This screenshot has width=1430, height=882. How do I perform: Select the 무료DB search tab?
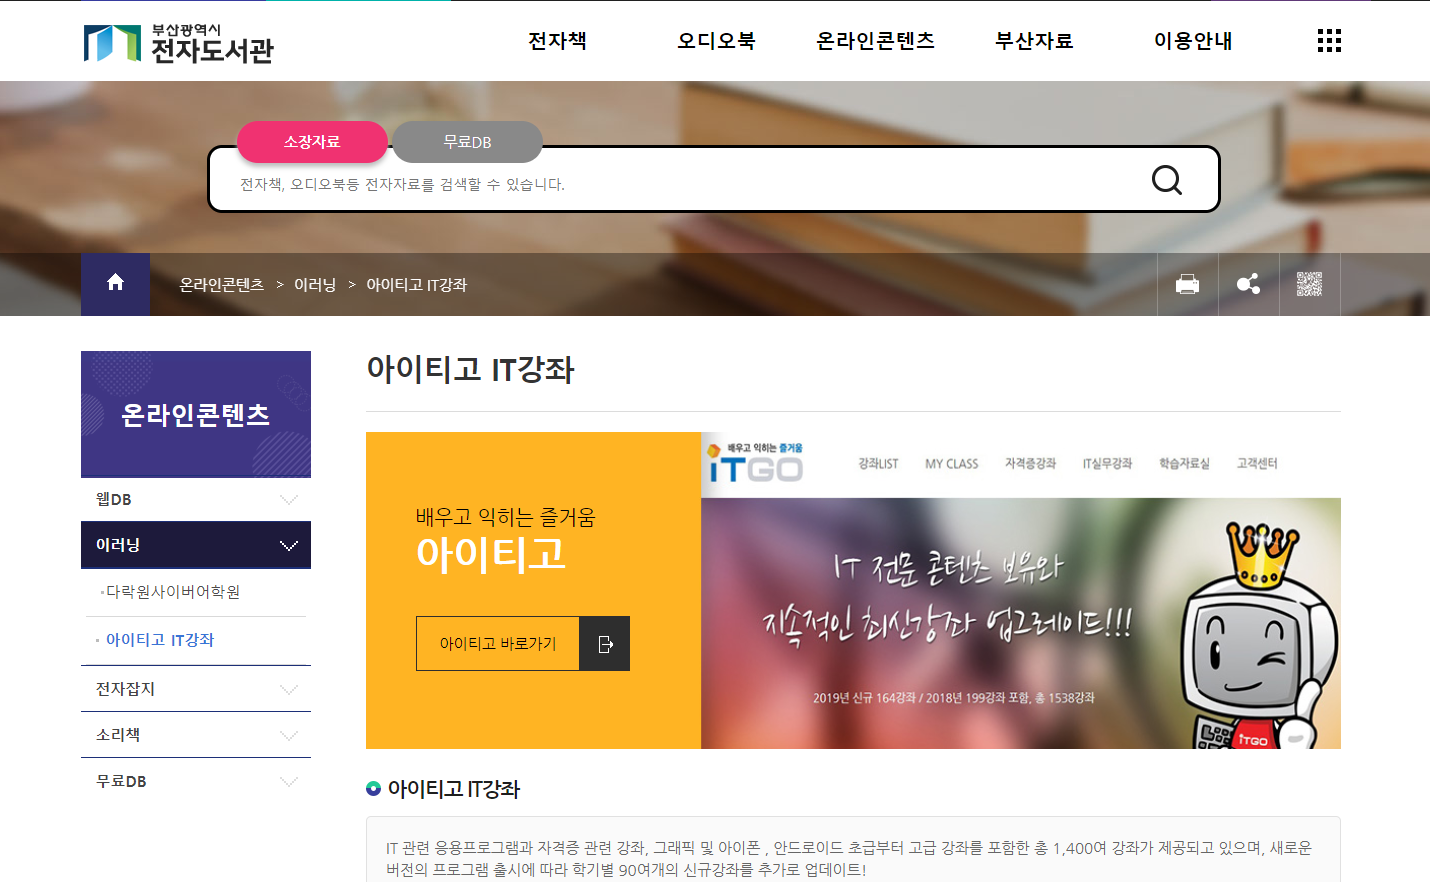467,142
